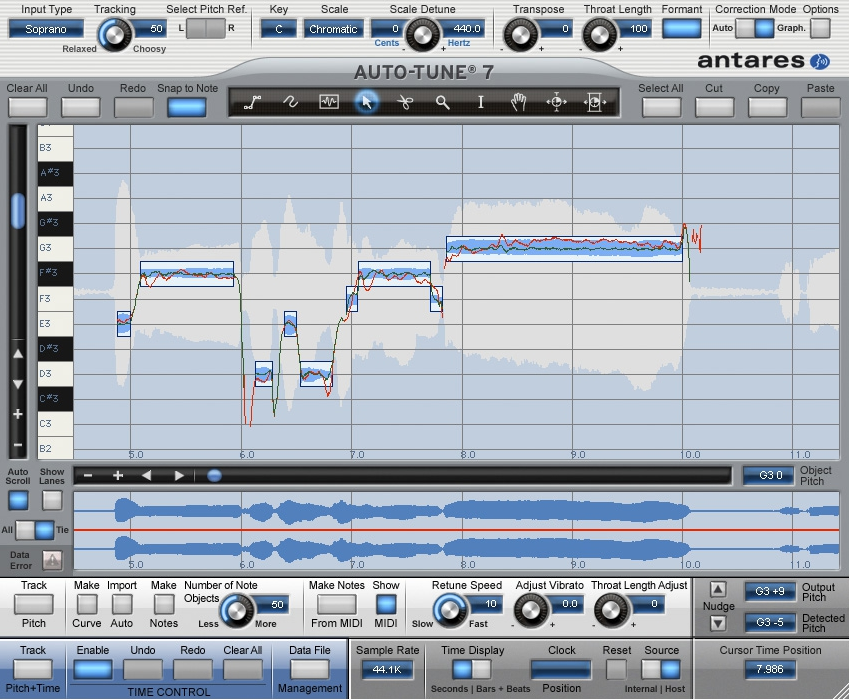Open the Options button at top right
The image size is (849, 699).
pos(820,28)
